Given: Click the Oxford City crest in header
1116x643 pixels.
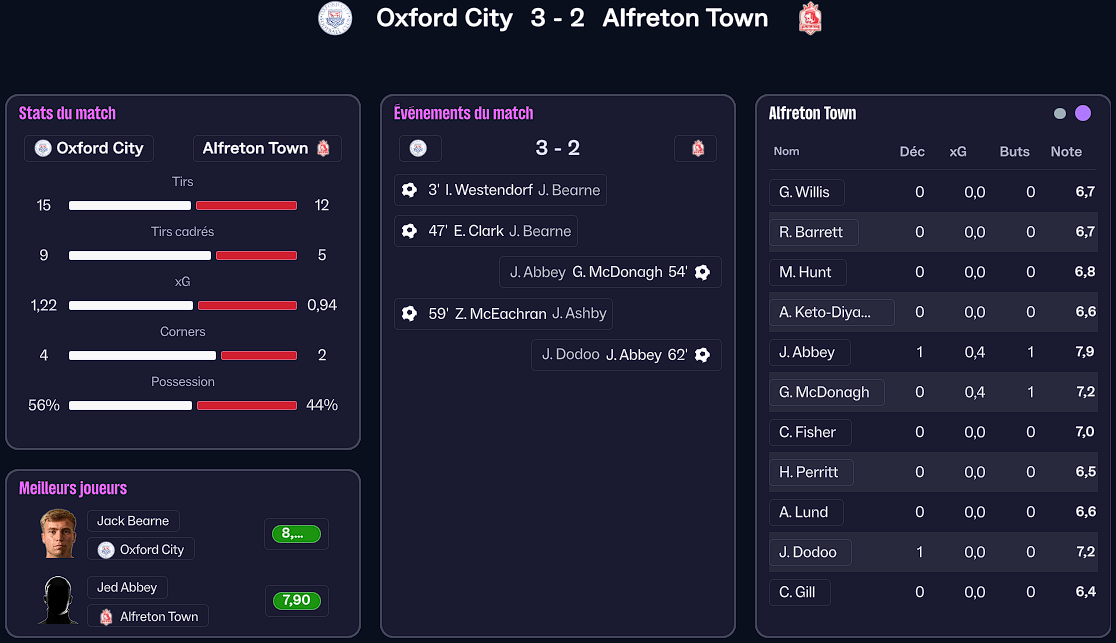Looking at the screenshot, I should (335, 18).
